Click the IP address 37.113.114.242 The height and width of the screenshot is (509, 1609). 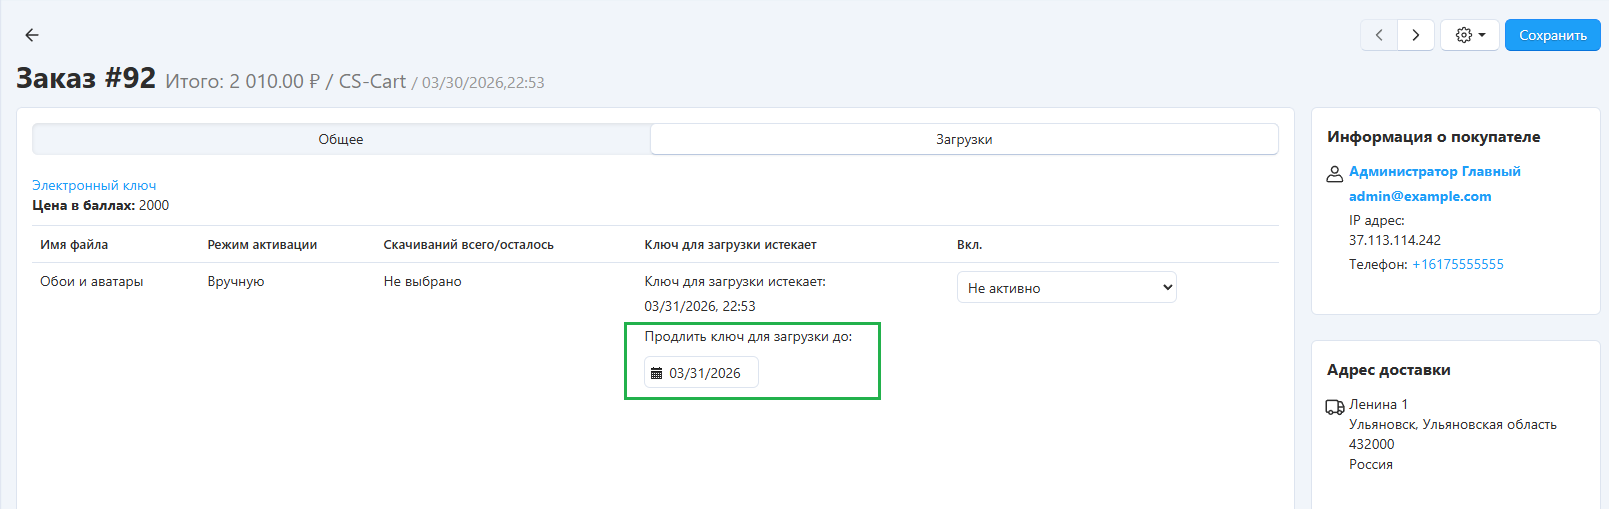pos(1394,240)
